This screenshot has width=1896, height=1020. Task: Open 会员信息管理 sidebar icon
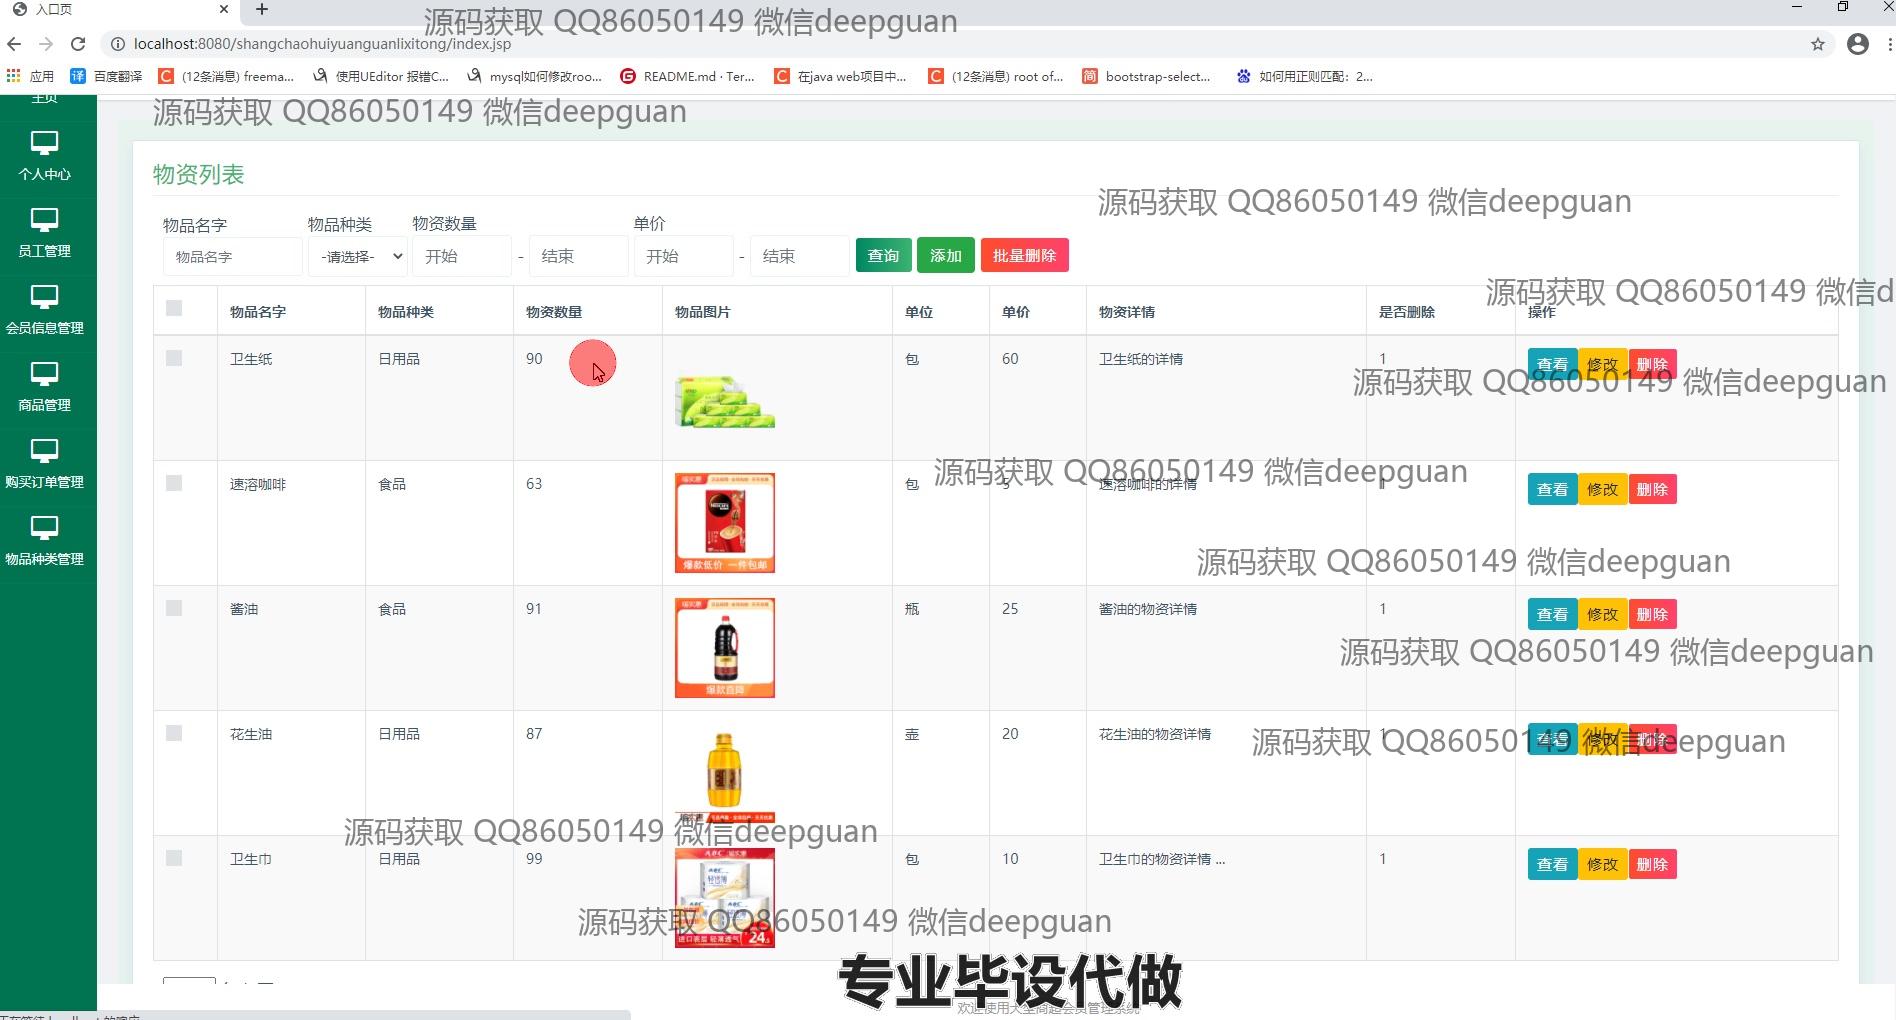coord(44,297)
